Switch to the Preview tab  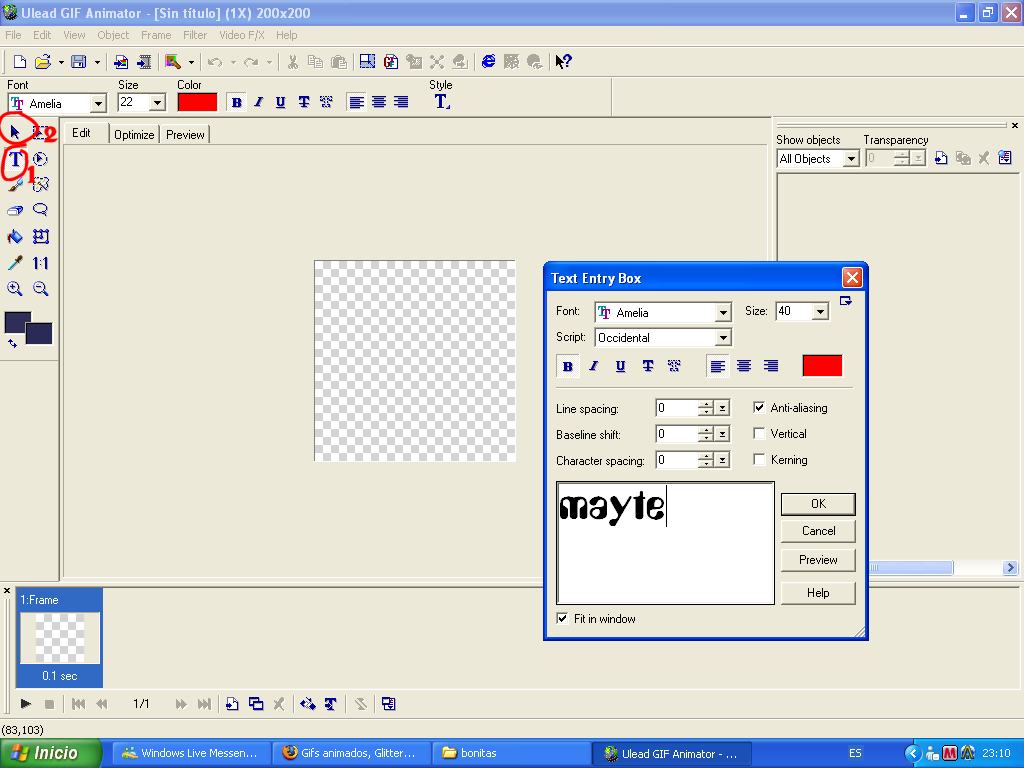185,135
